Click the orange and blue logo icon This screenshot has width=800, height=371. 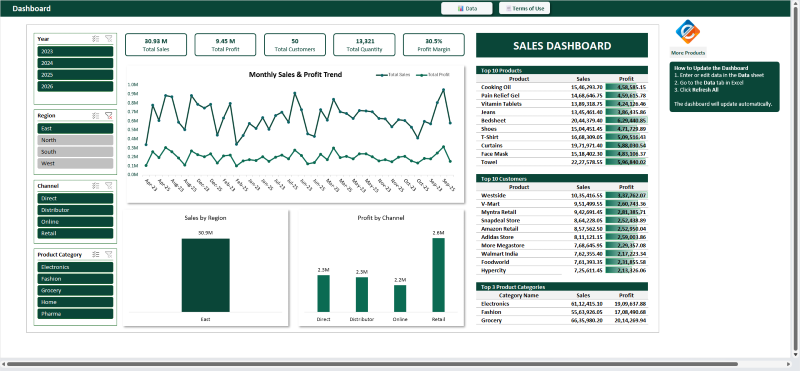tap(688, 32)
